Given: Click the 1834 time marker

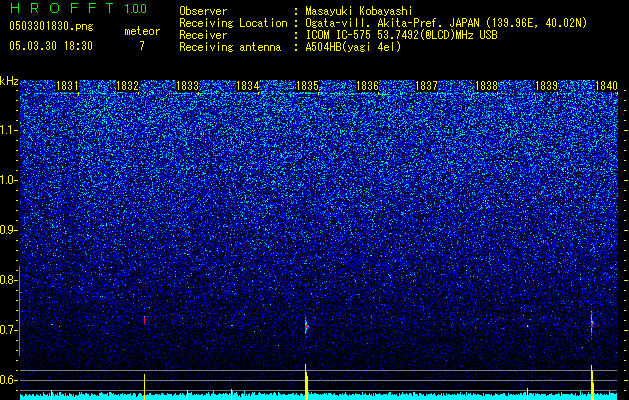Looking at the screenshot, I should click(x=247, y=86).
